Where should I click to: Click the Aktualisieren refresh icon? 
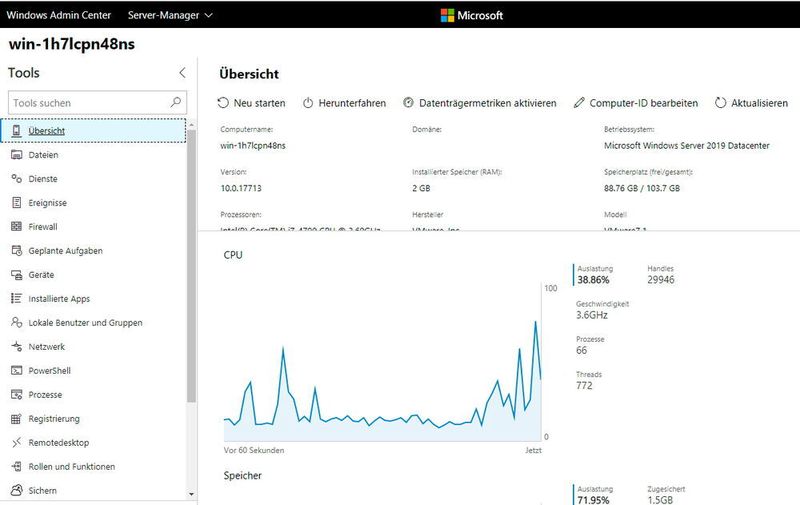(720, 103)
